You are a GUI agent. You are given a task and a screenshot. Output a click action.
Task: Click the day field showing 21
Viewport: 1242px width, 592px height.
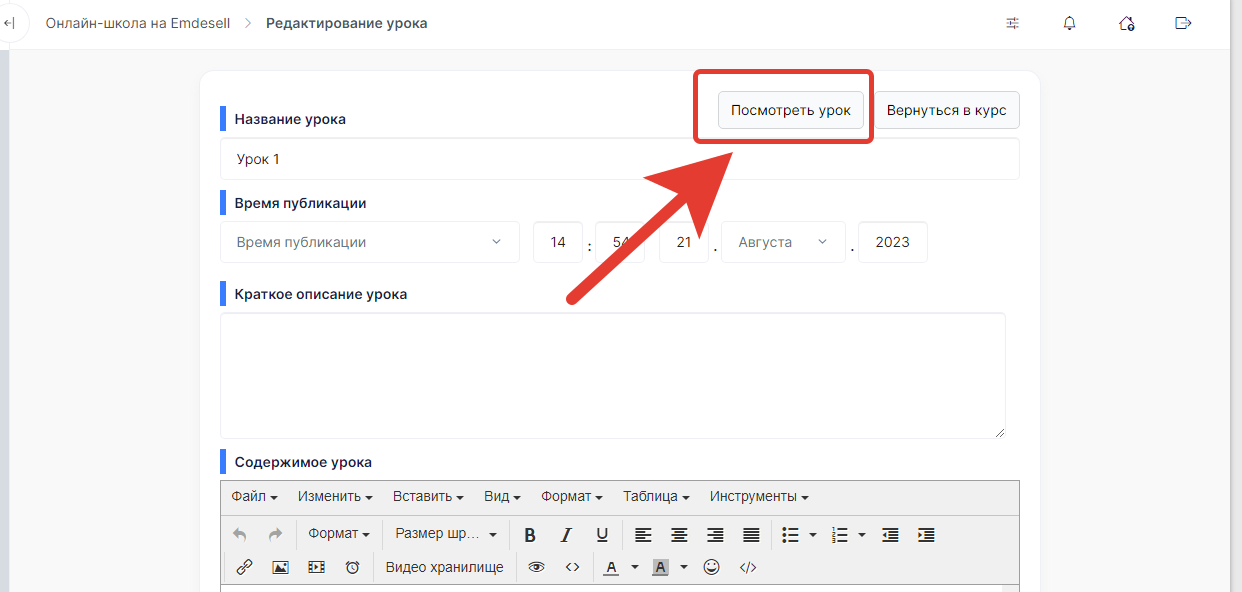pyautogui.click(x=684, y=242)
